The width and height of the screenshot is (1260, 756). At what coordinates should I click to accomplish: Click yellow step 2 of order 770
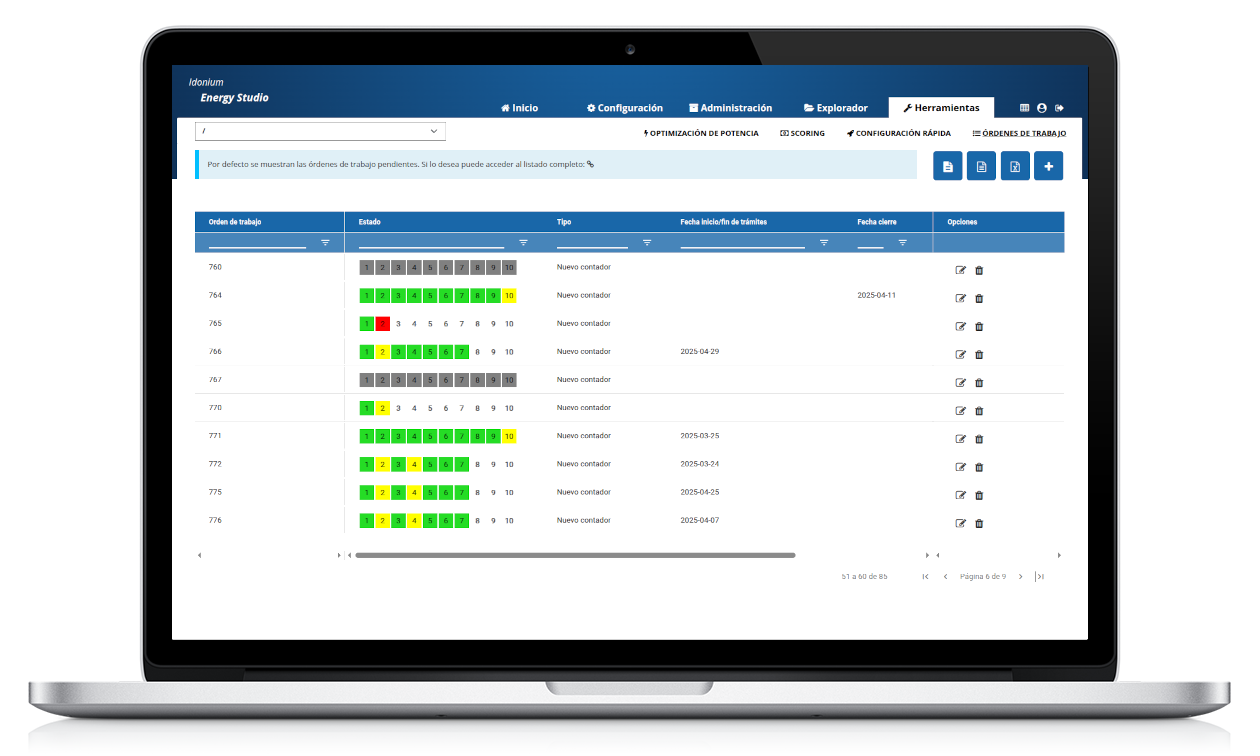[382, 408]
